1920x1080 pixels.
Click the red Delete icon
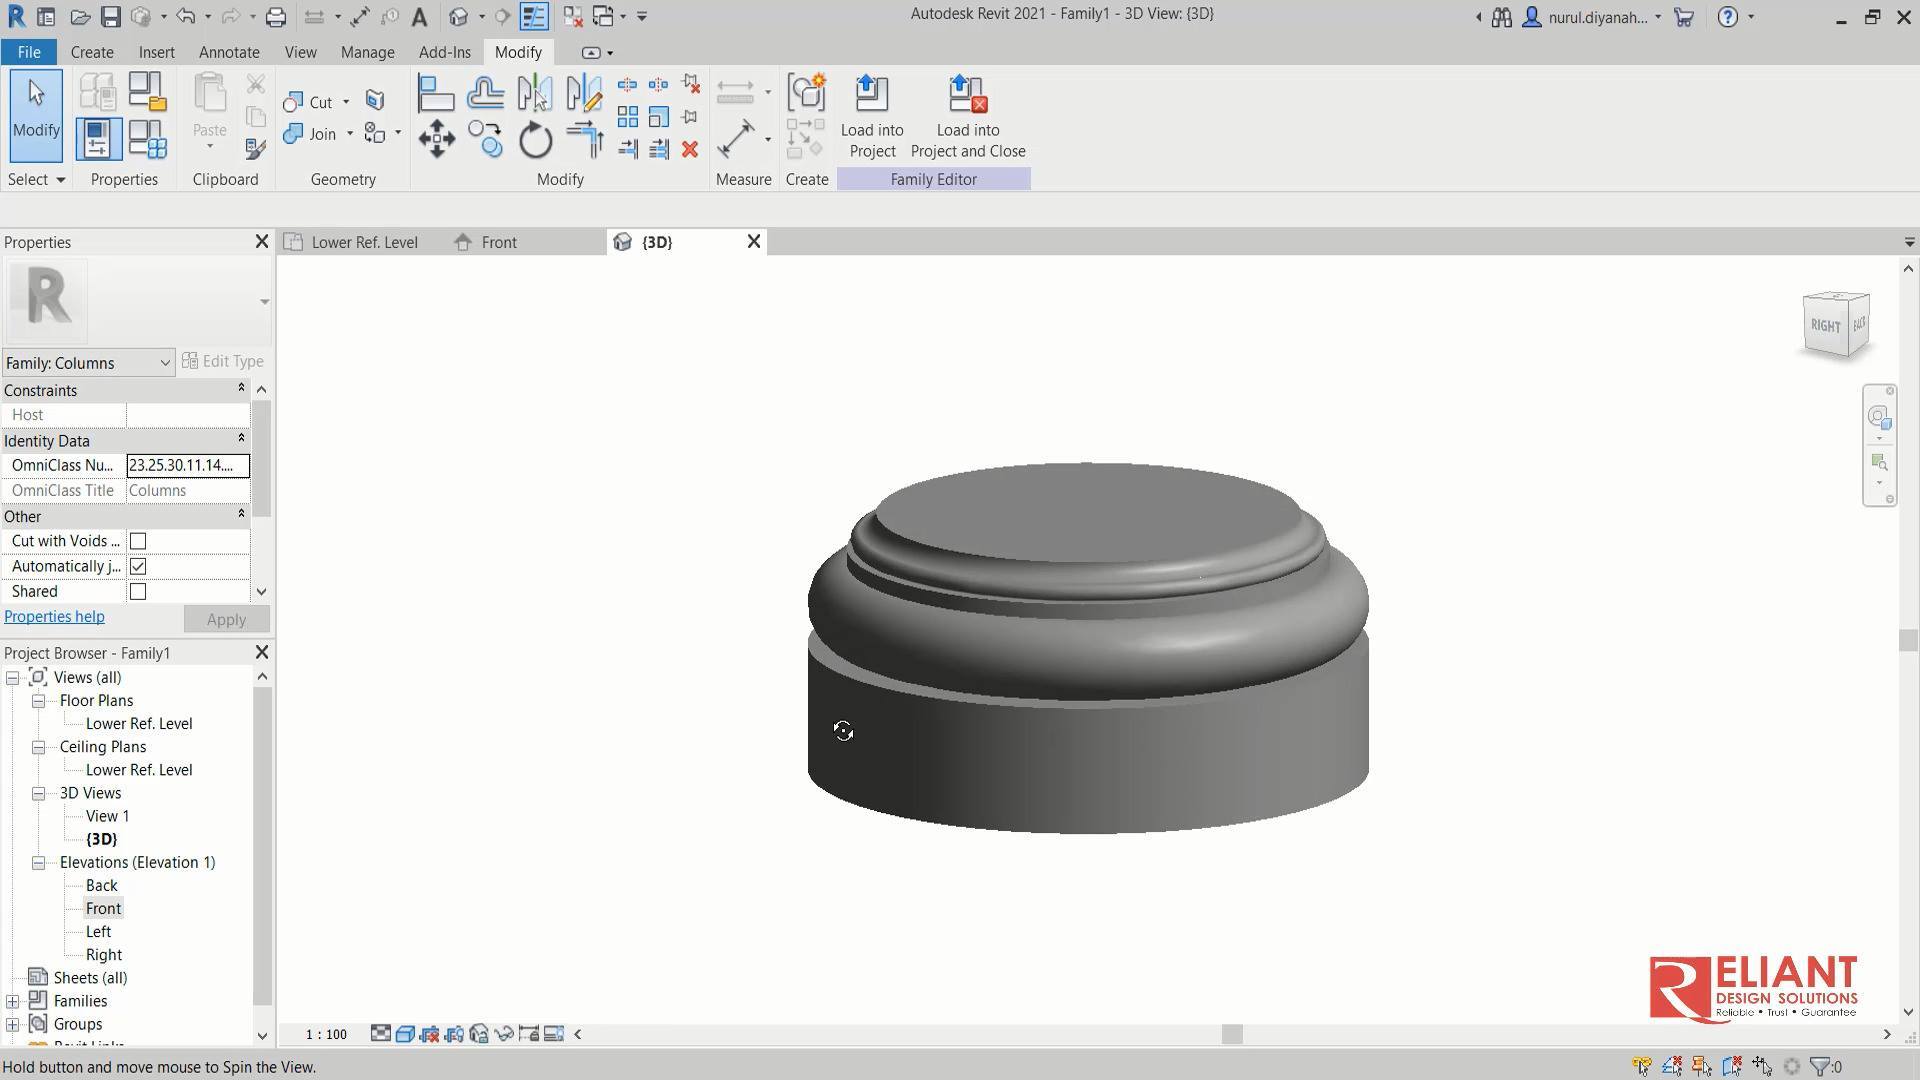coord(690,149)
